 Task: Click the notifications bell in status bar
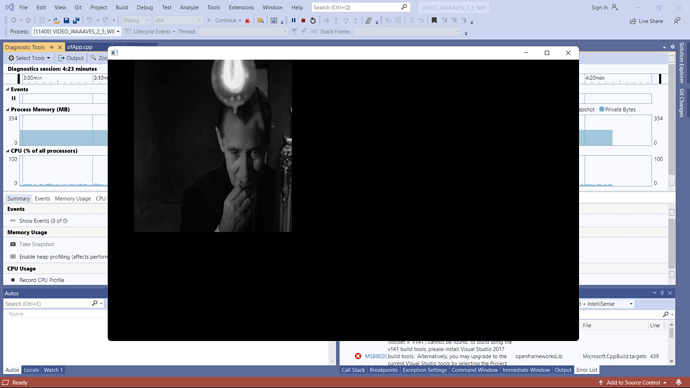679,382
